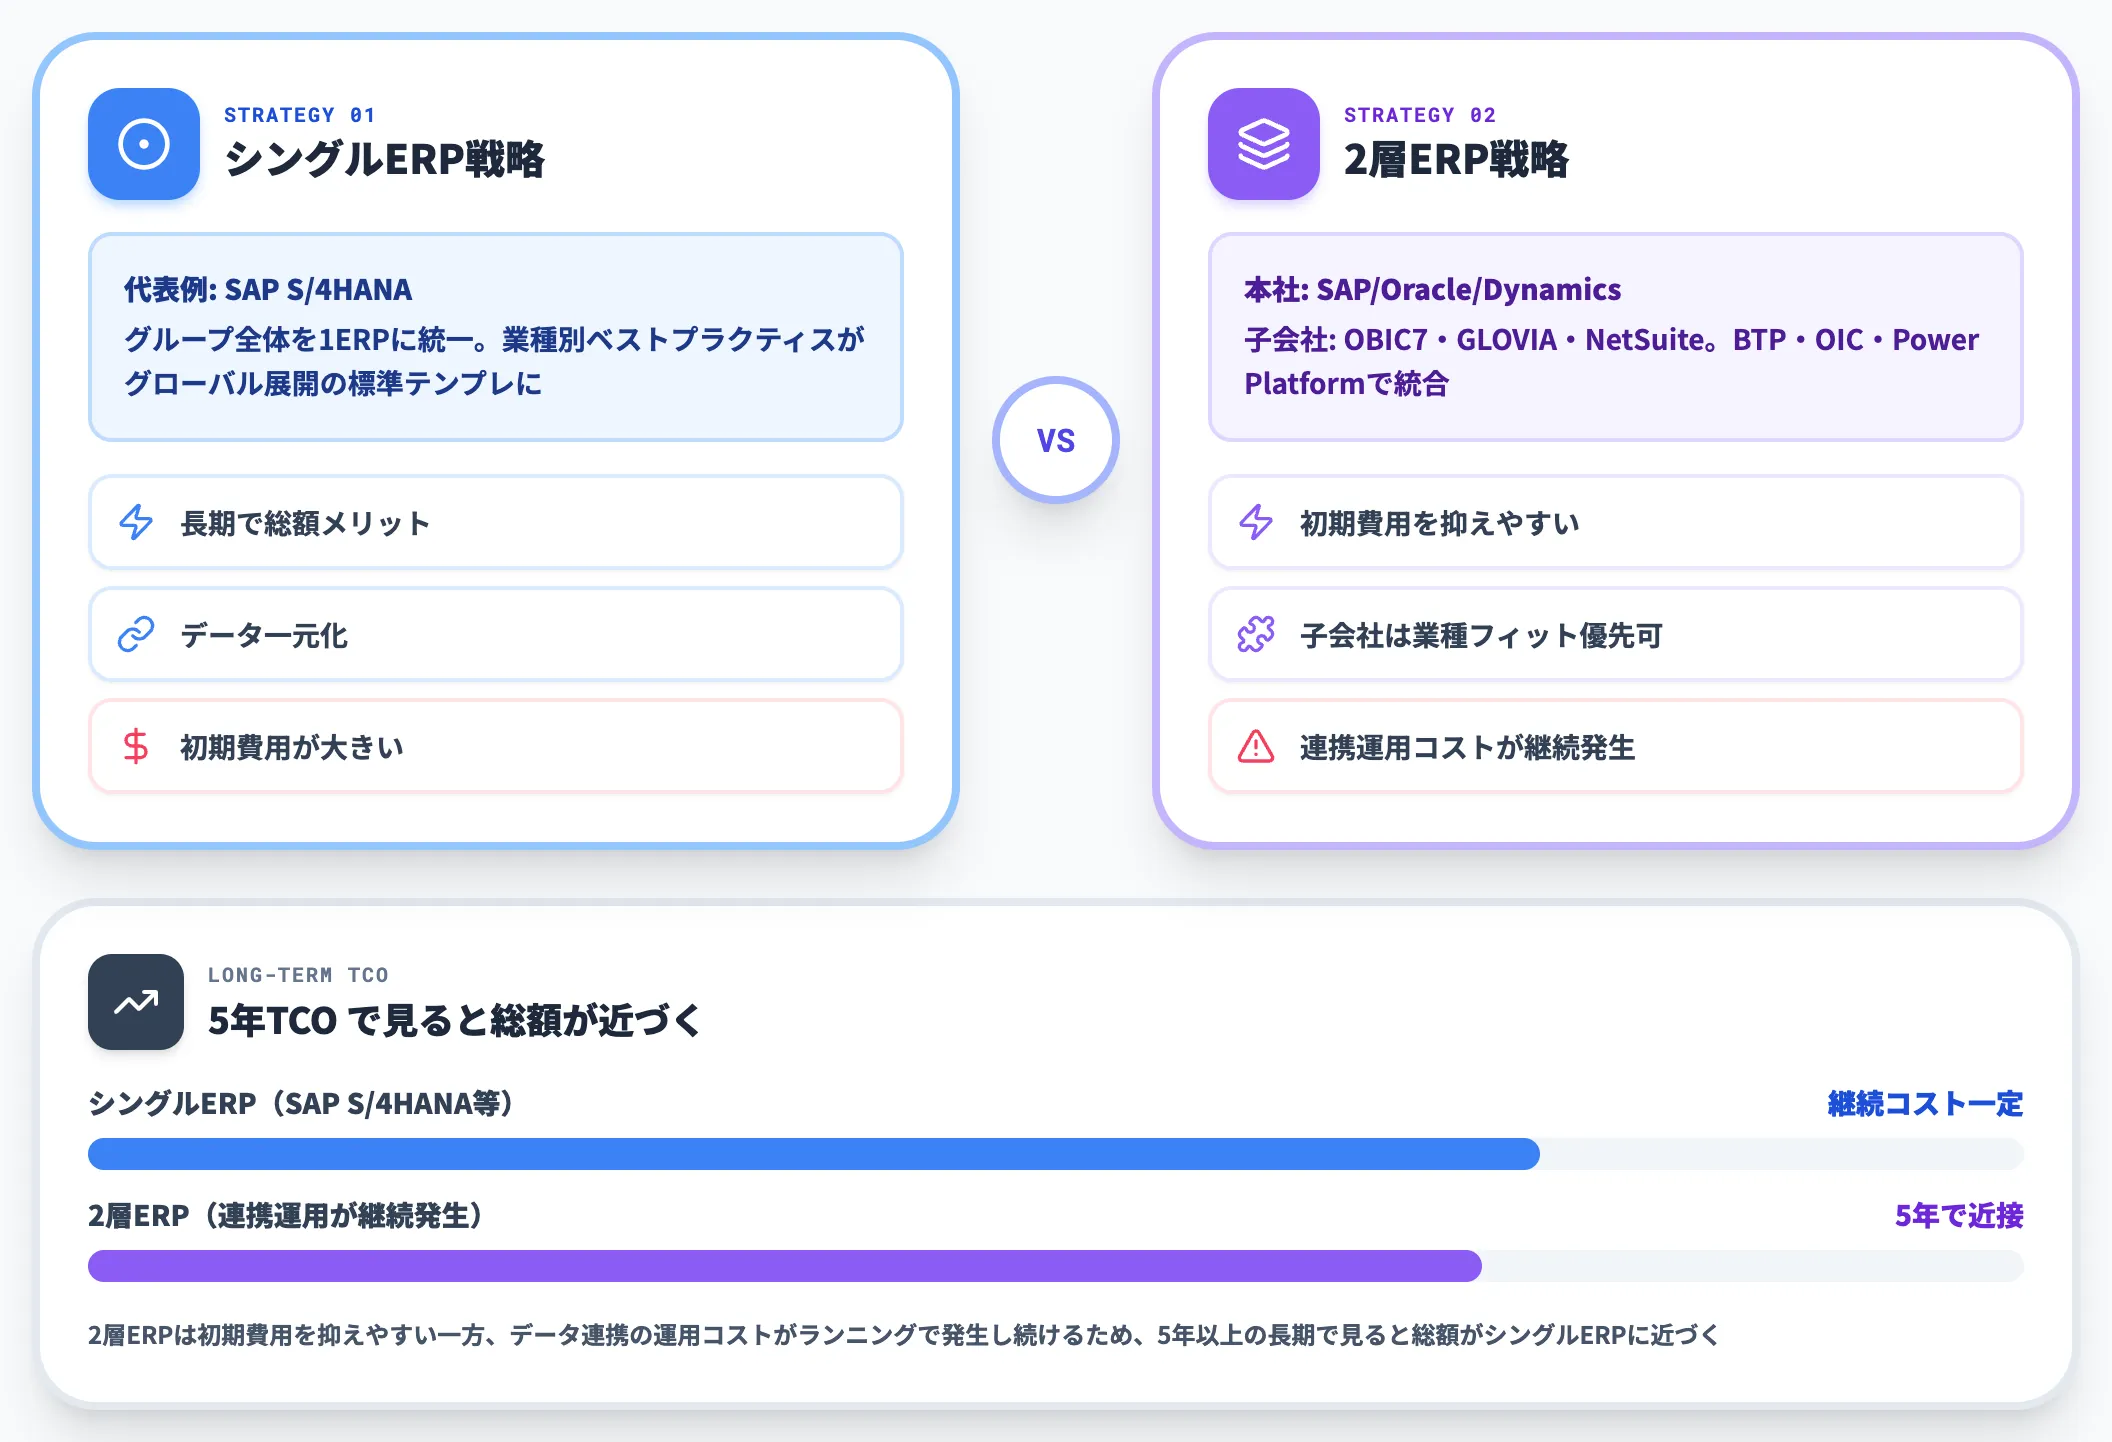
Task: Click the グループ全体を1ERPに統一 description text
Action: point(494,361)
